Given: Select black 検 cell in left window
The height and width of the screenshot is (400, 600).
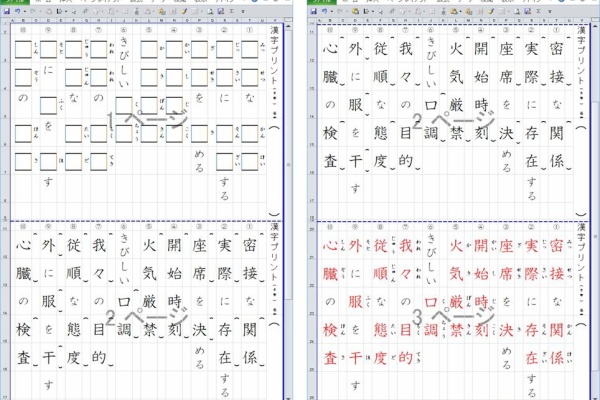Looking at the screenshot, I should [x=23, y=330].
